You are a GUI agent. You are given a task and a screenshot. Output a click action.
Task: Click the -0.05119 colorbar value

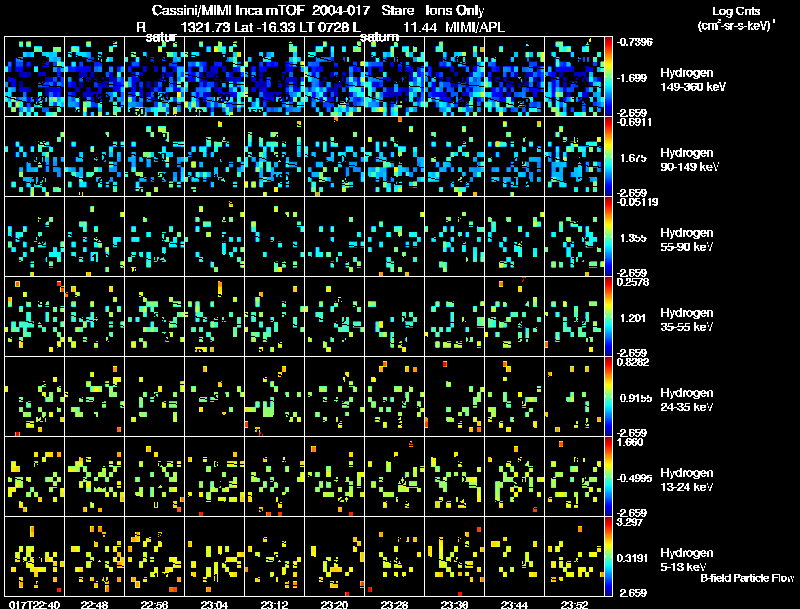637,202
